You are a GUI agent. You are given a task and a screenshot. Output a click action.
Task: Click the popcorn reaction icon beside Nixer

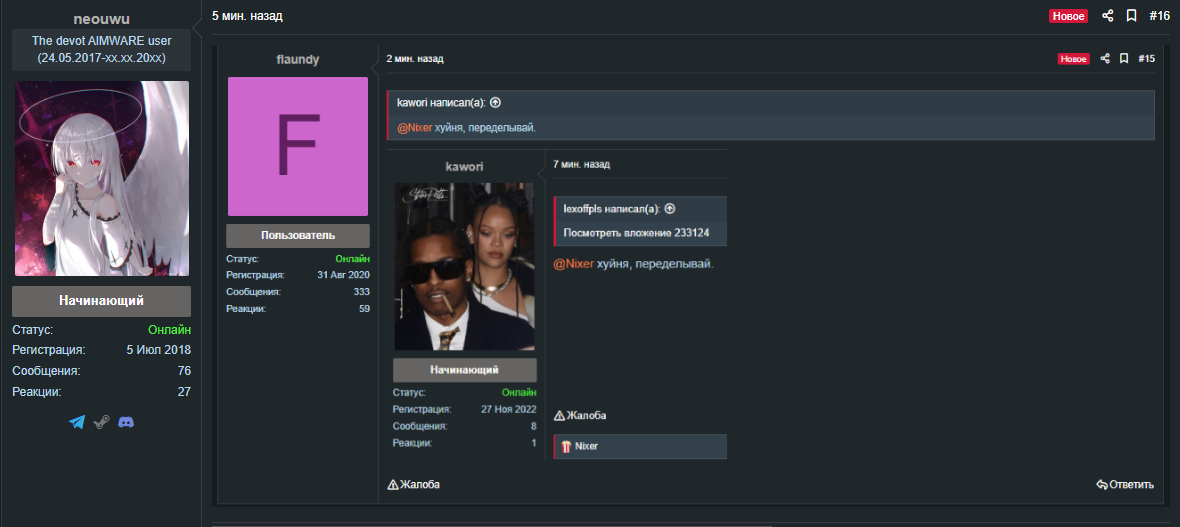566,446
